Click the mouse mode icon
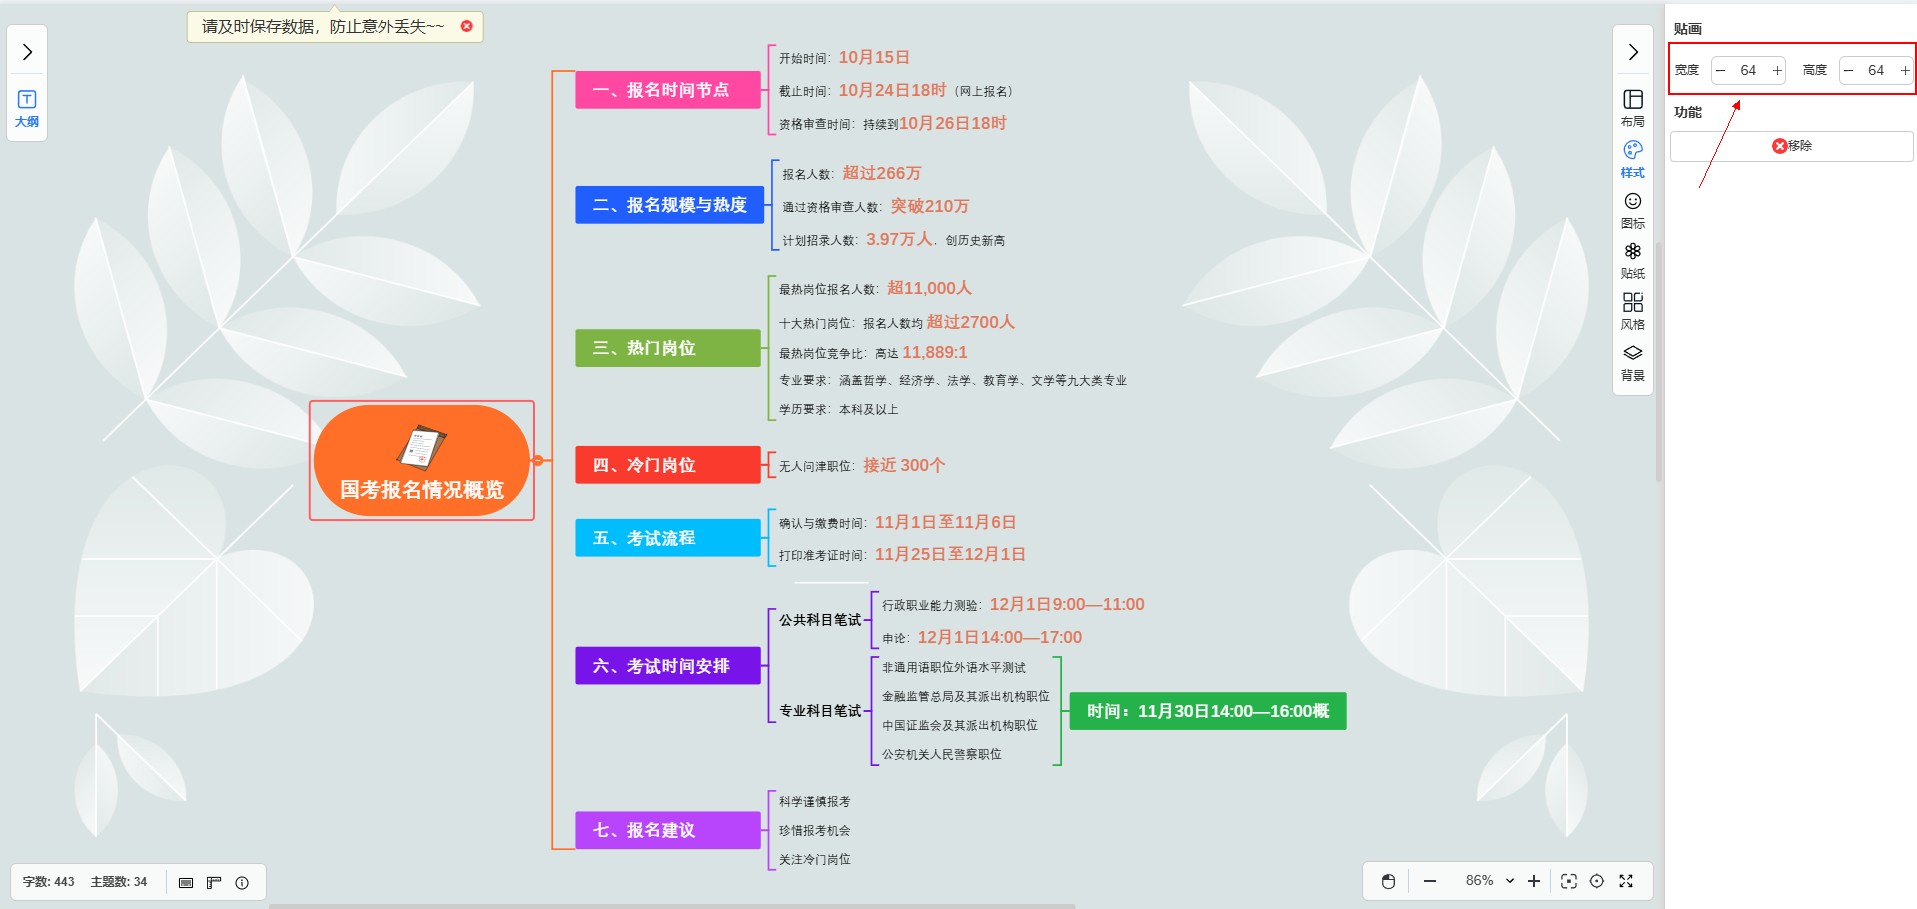The width and height of the screenshot is (1917, 909). 1388,881
